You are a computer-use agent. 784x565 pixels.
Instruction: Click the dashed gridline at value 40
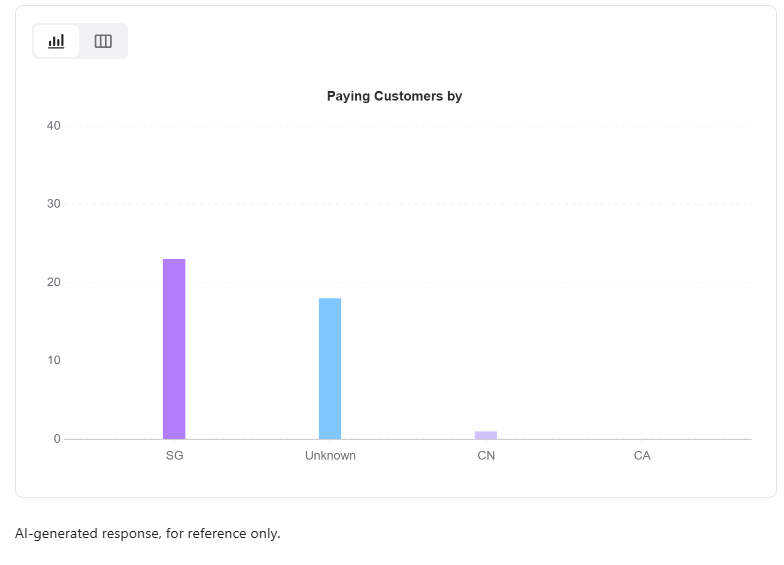[410, 126]
